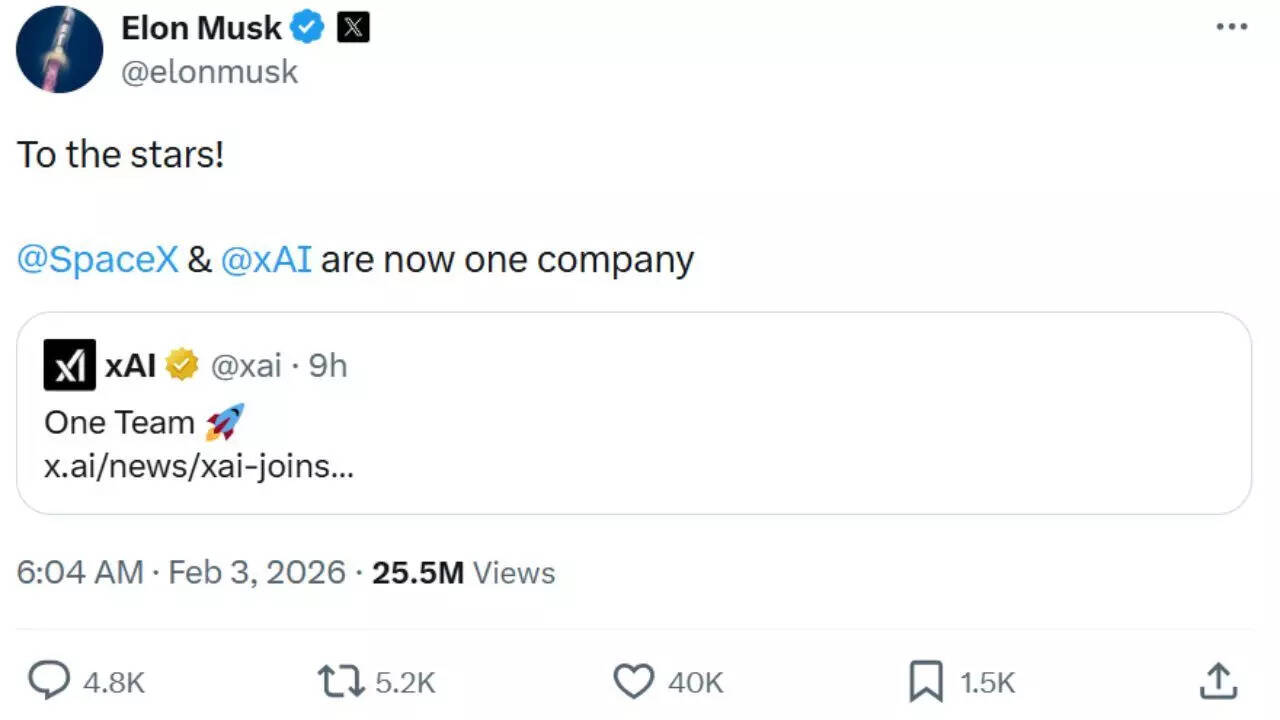Screen dimensions: 1280x720
Task: Click Elon Musk's blue verified badge
Action: click(308, 28)
